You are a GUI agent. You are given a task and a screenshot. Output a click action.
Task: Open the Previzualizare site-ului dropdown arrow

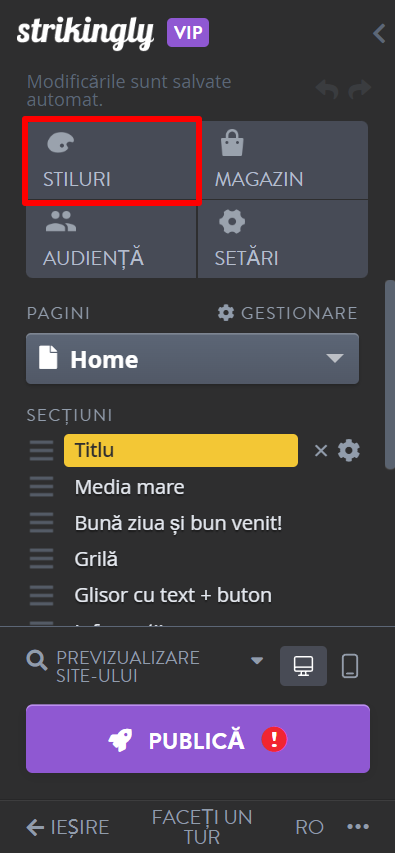click(257, 660)
